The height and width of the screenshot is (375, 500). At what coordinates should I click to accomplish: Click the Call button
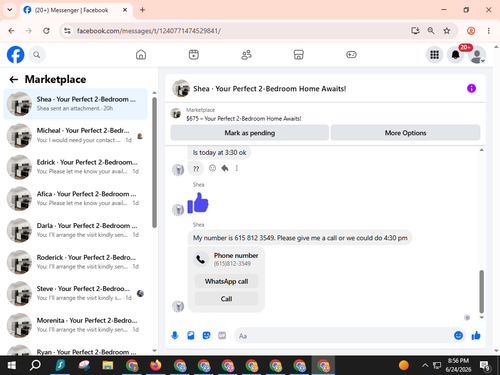226,299
